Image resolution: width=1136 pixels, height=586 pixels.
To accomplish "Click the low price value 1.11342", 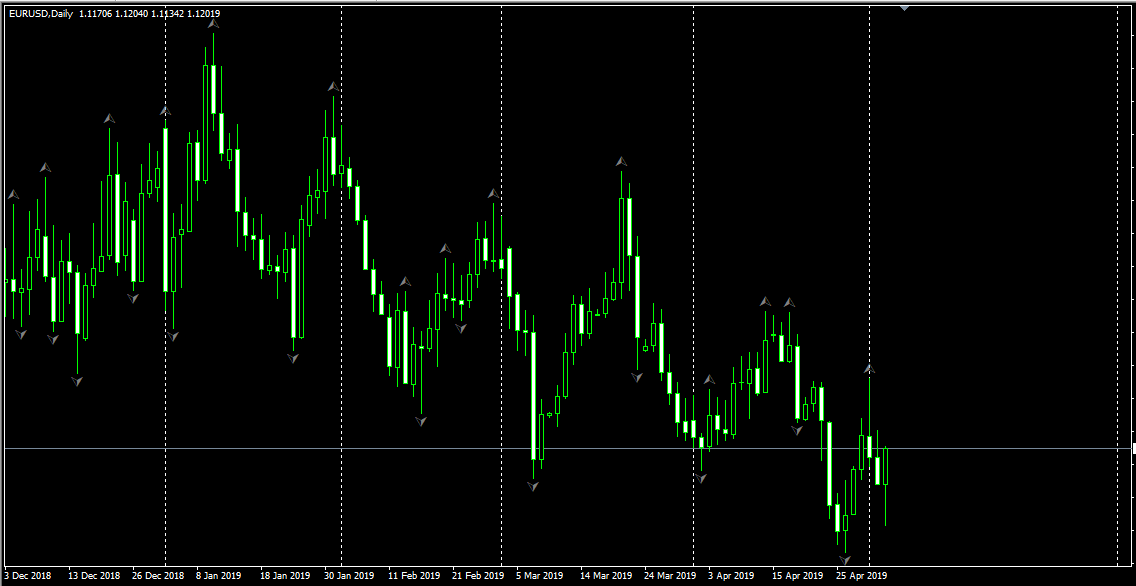I will pos(167,14).
